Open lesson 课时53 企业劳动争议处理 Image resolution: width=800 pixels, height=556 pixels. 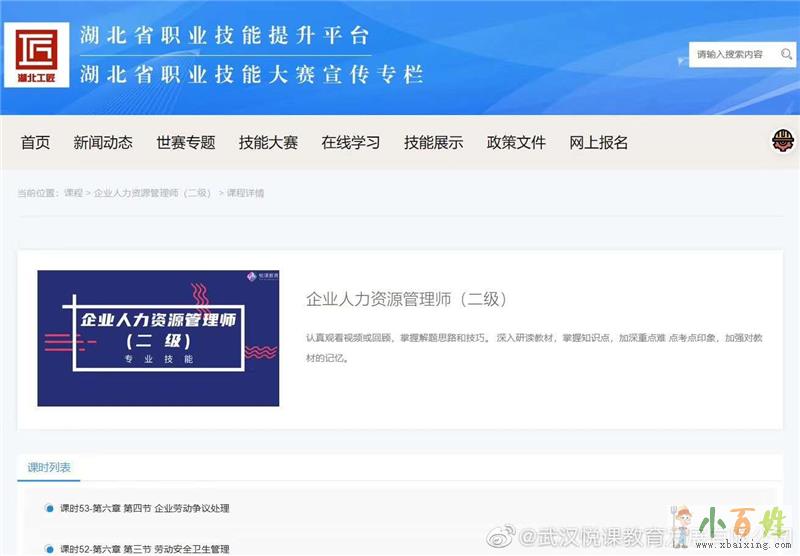[x=145, y=508]
